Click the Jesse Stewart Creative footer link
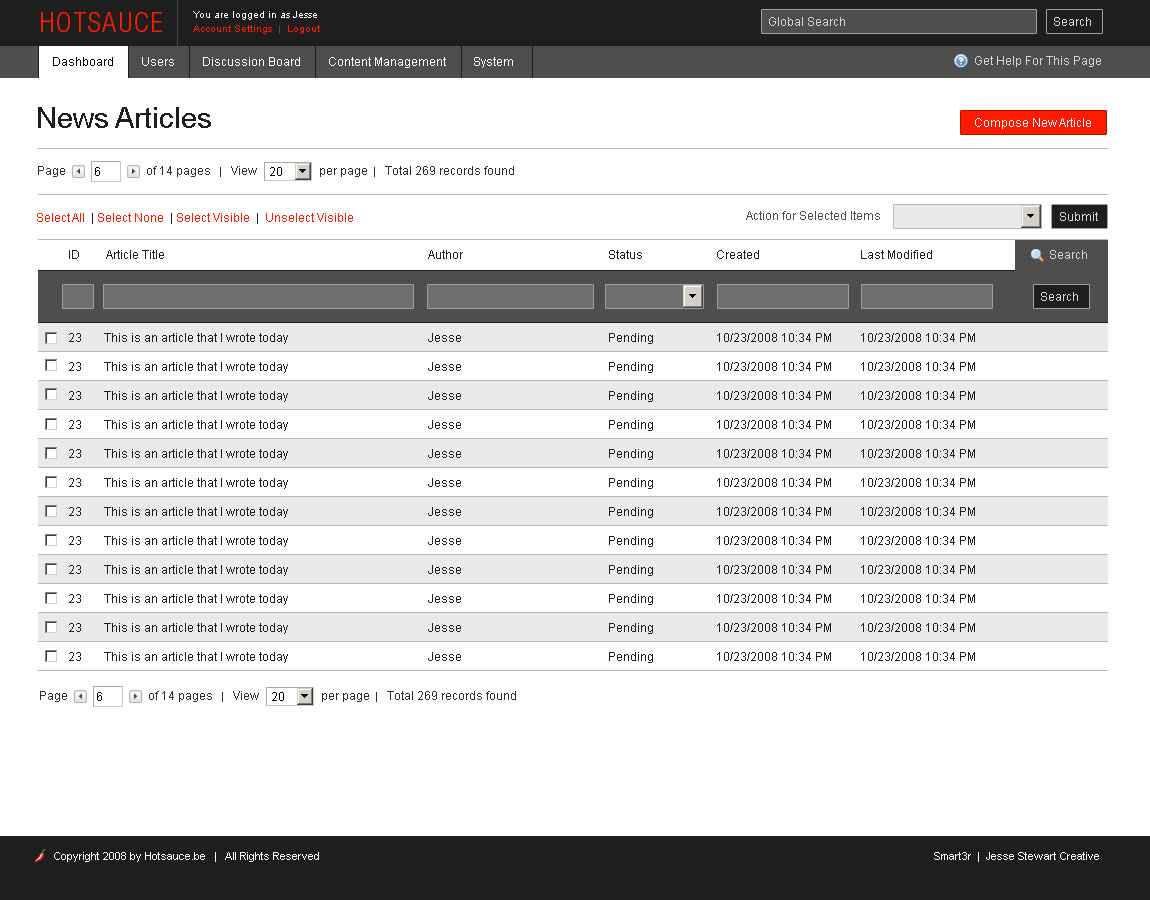This screenshot has width=1150, height=900. click(1042, 856)
